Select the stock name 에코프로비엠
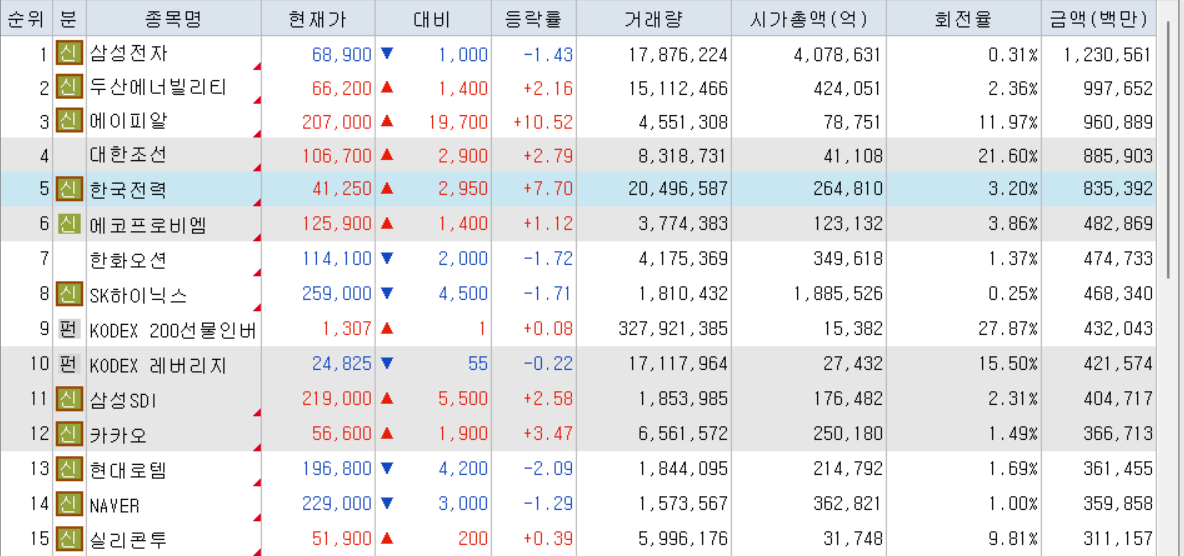 [148, 224]
